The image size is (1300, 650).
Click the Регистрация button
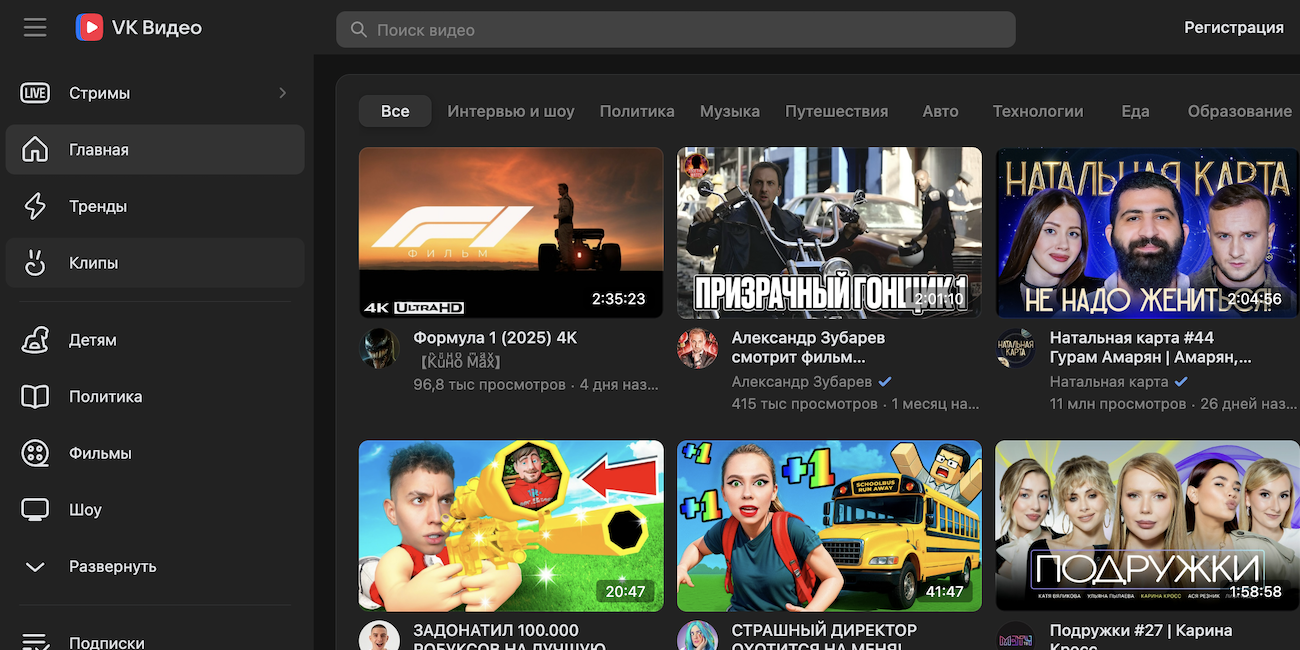coord(1233,28)
